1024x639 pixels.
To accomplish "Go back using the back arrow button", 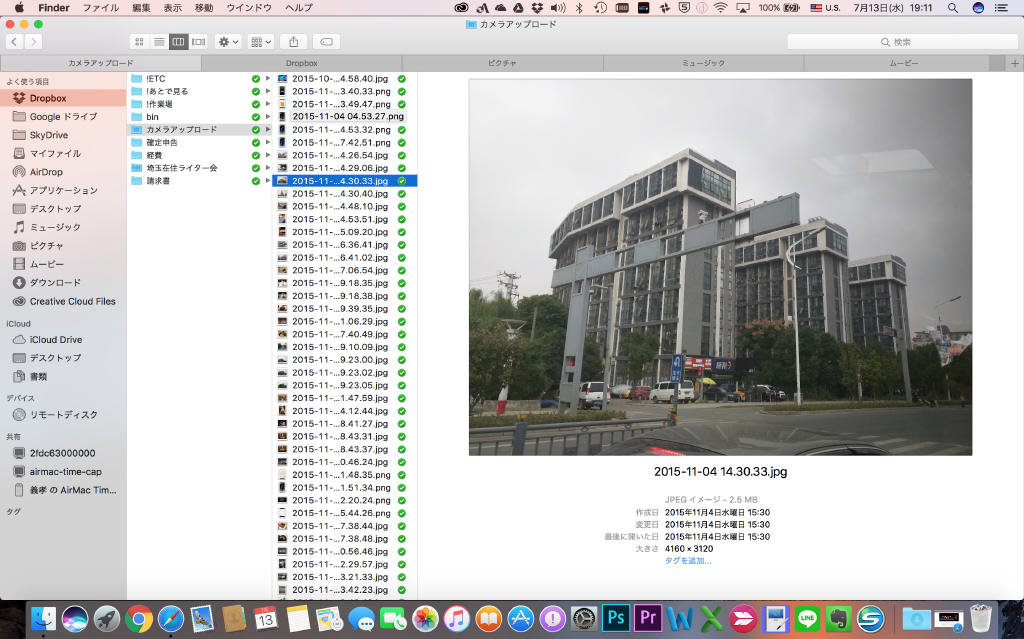I will click(14, 42).
